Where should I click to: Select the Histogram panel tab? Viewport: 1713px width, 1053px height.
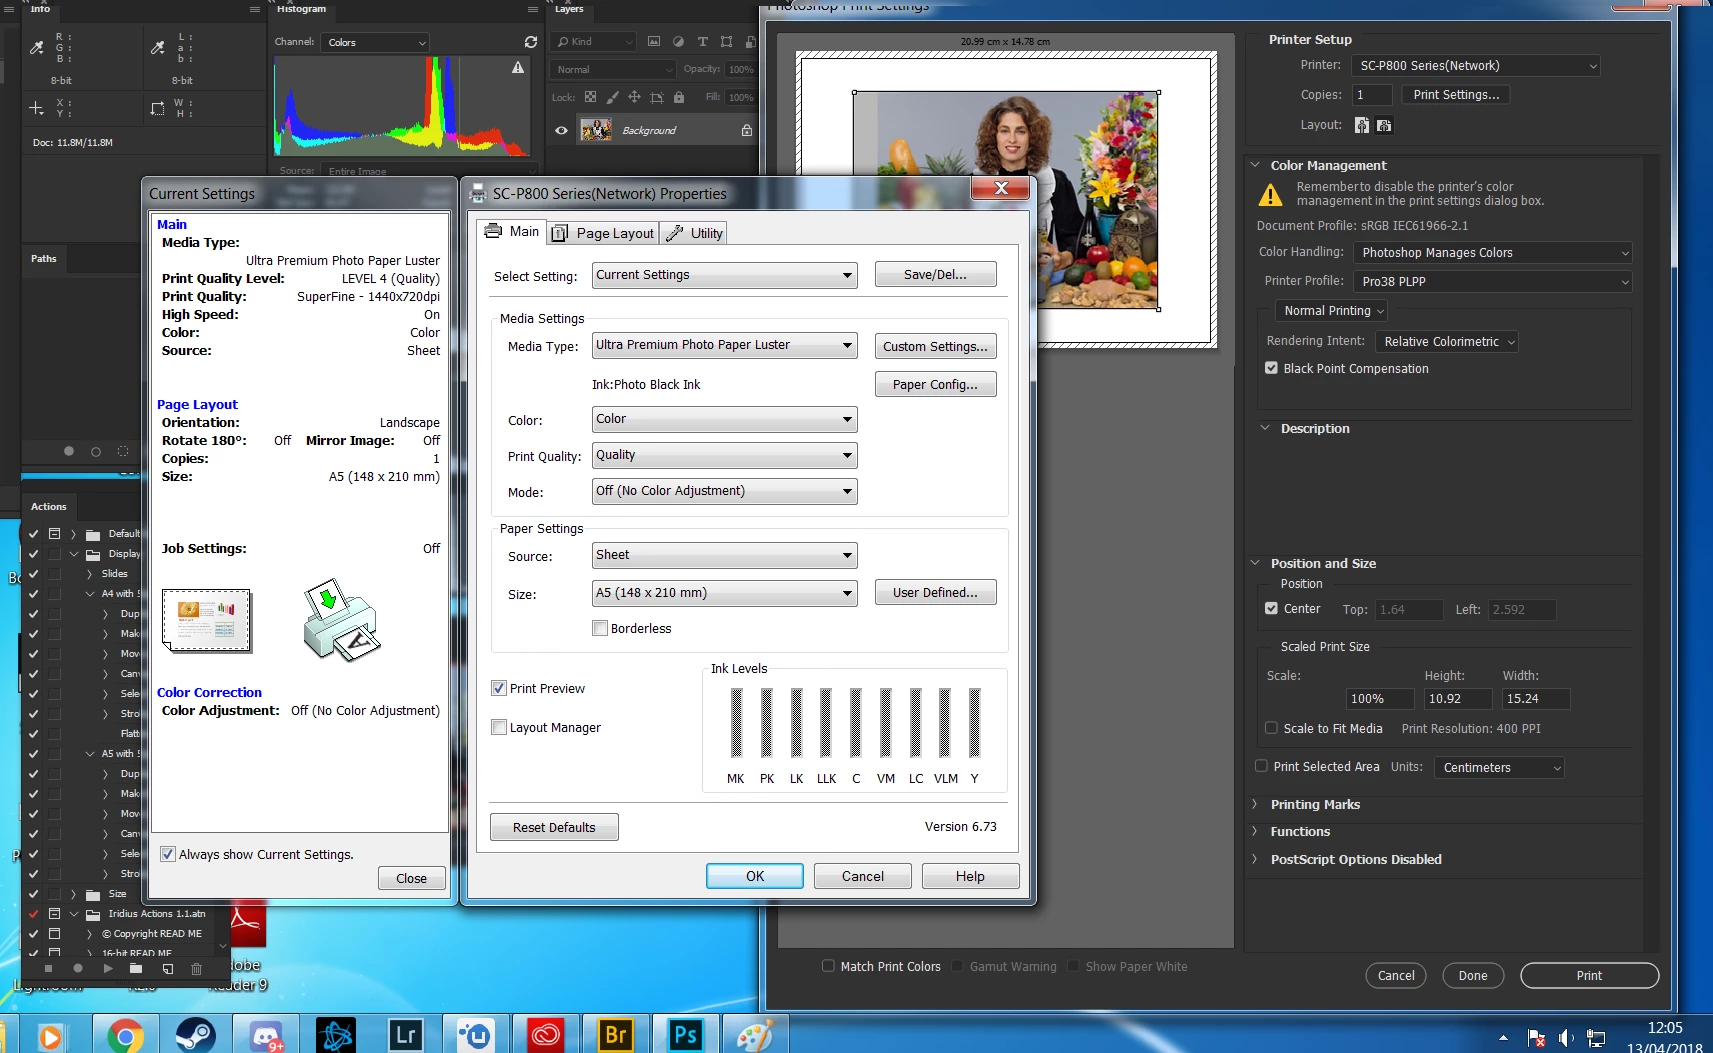[301, 9]
